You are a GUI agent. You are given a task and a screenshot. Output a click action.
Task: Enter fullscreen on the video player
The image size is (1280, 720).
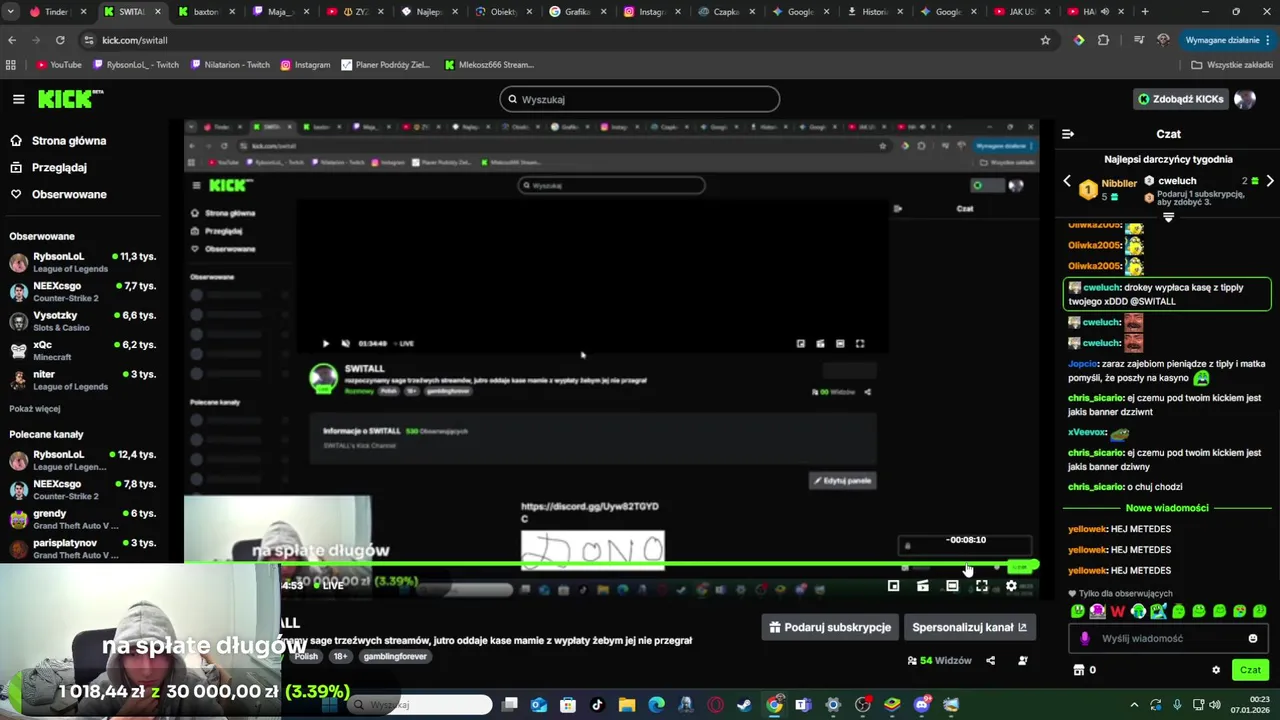[982, 586]
